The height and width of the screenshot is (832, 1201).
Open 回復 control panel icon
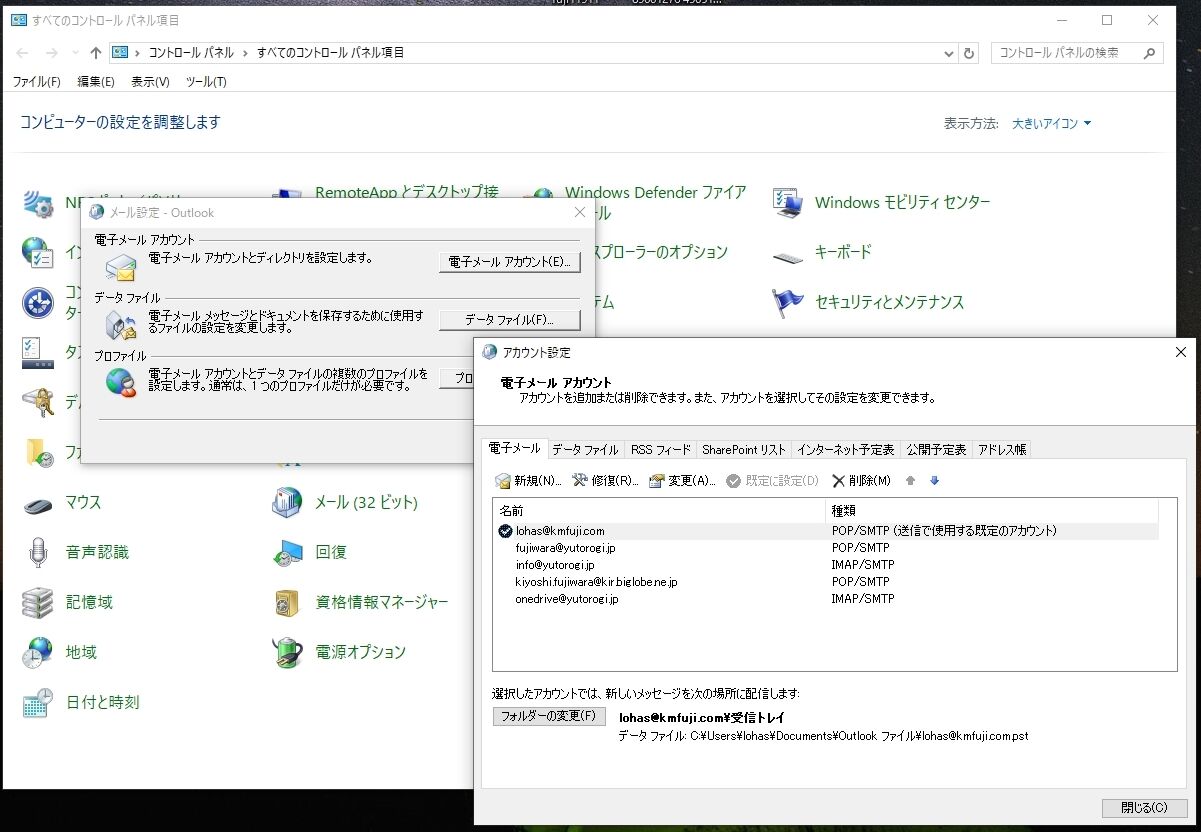[287, 552]
